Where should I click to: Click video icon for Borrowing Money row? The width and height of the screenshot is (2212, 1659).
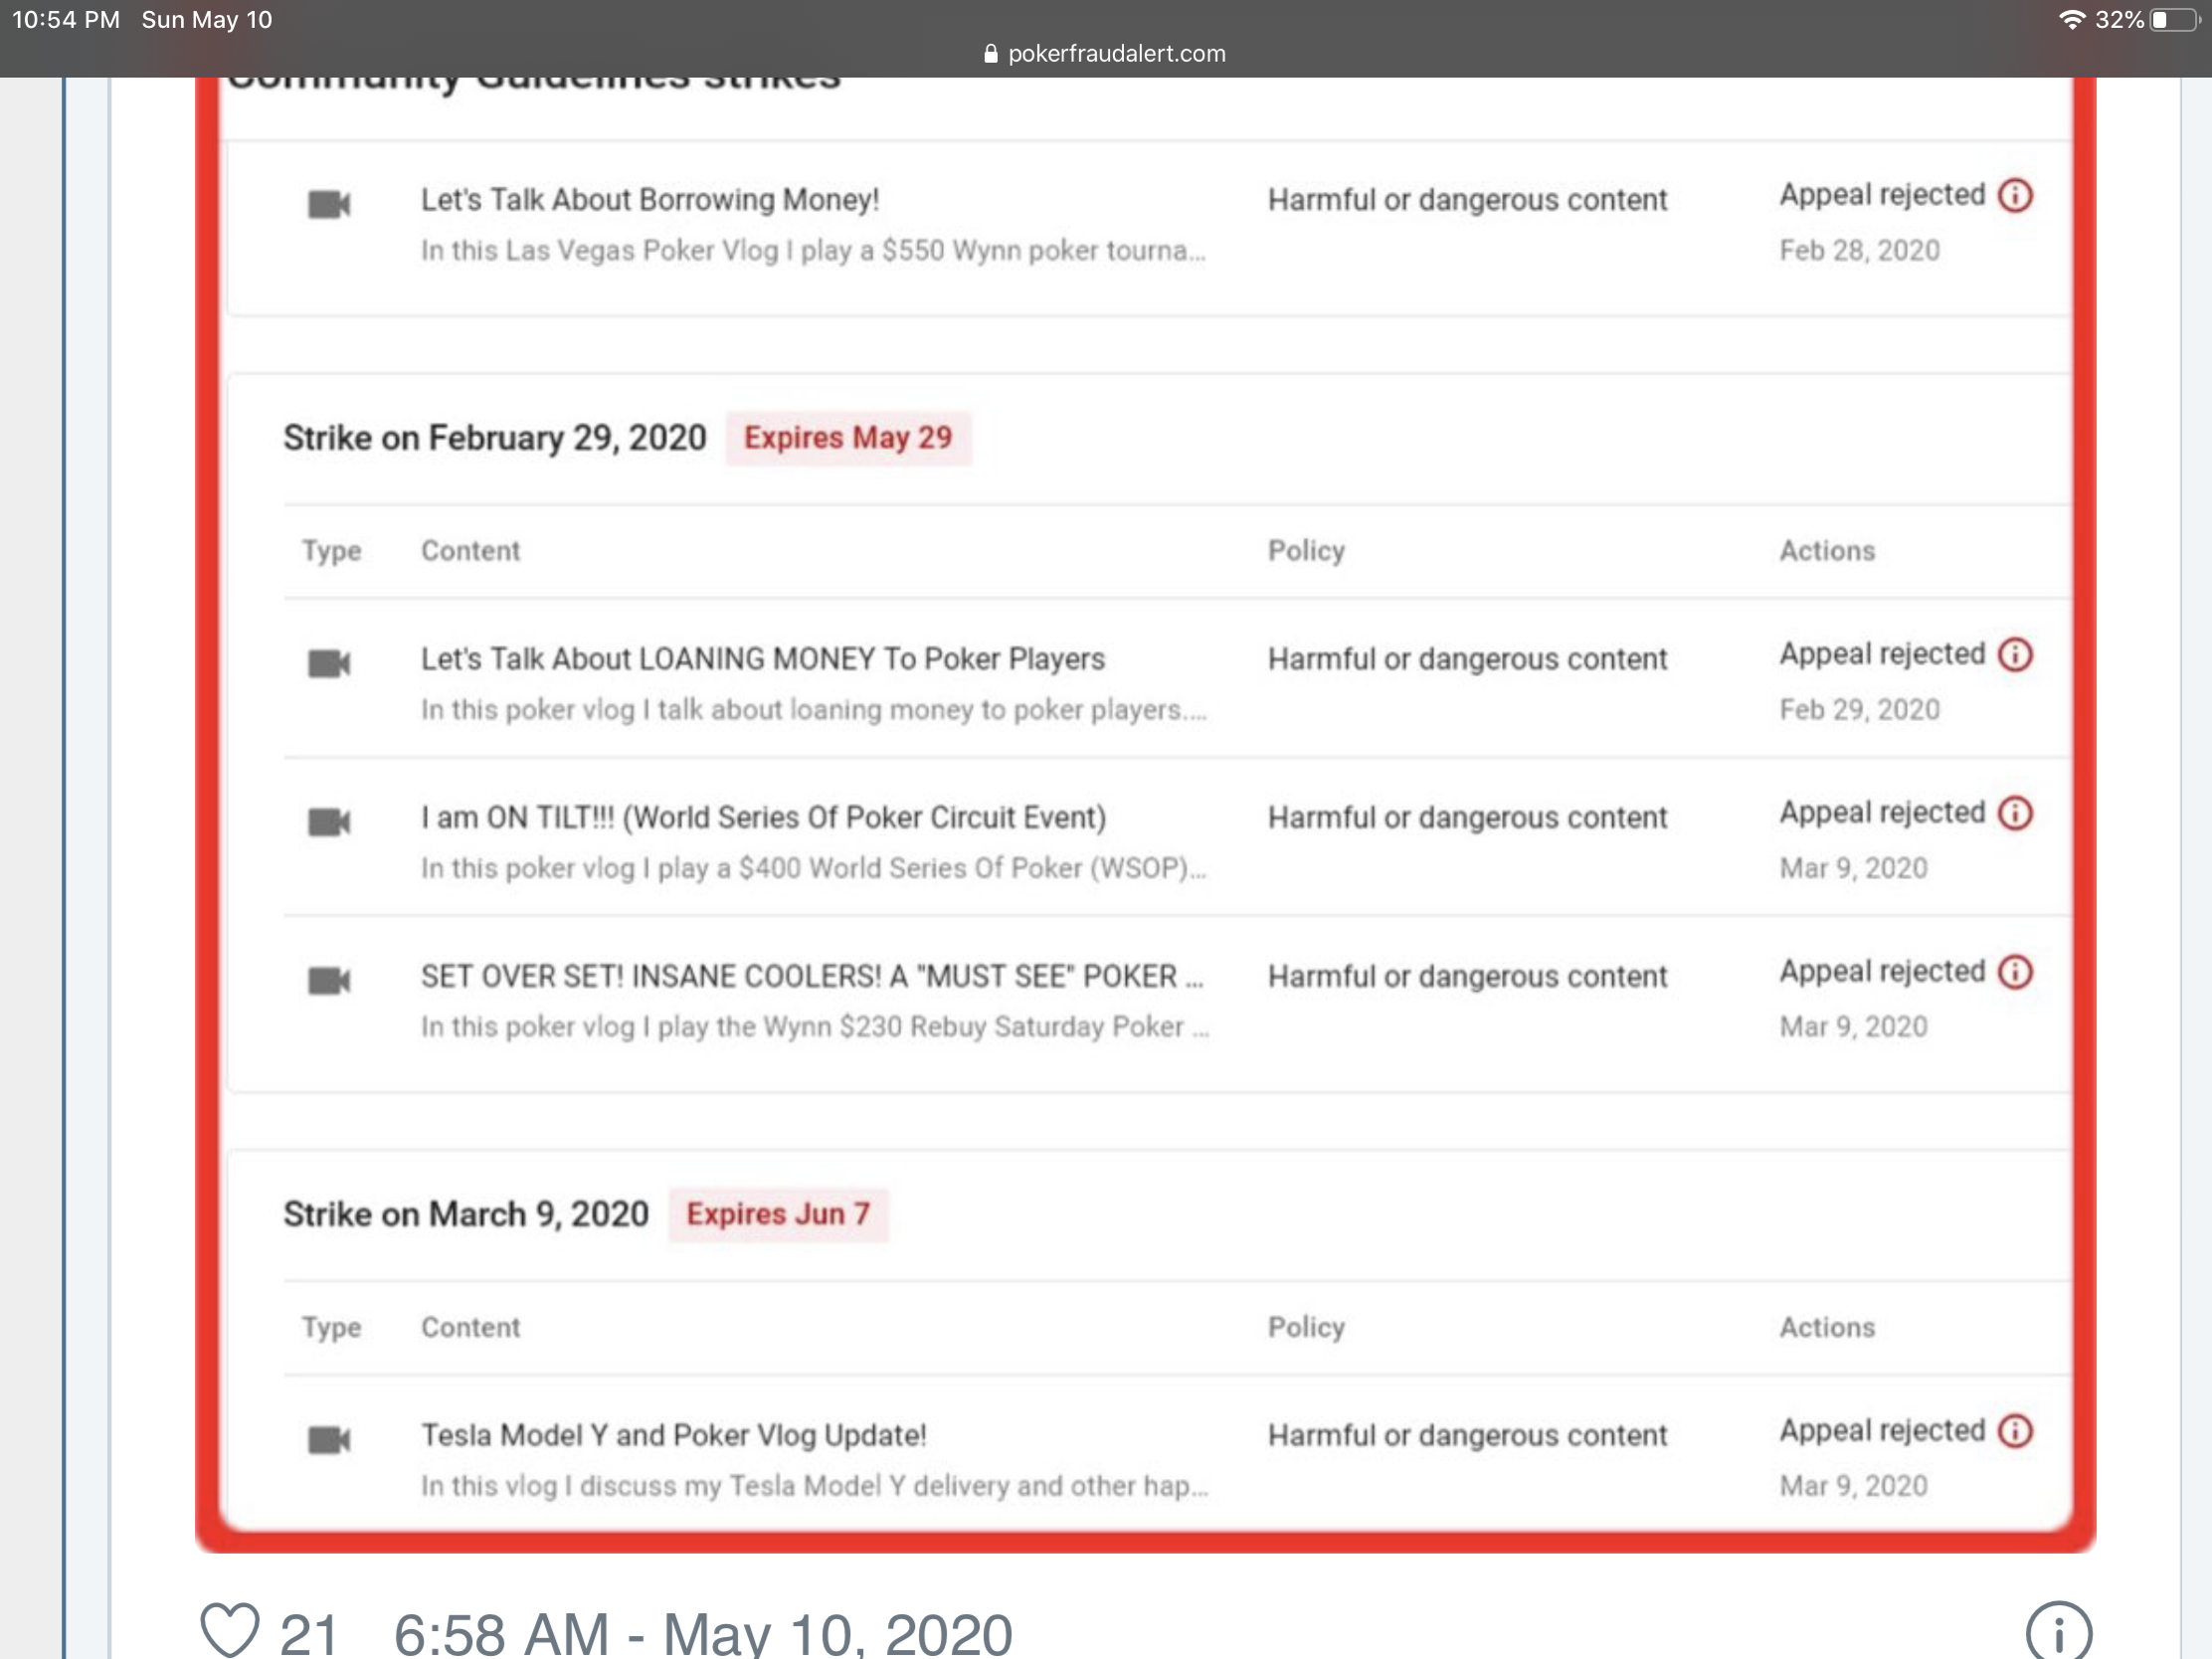(329, 205)
